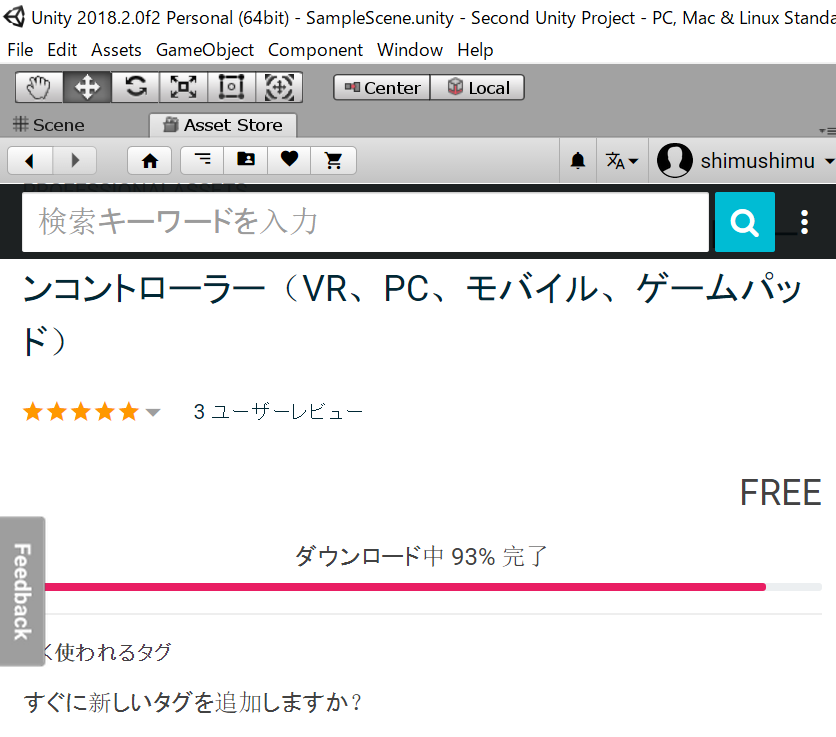The image size is (836, 737).
Task: Open the shopping cart
Action: tap(334, 160)
